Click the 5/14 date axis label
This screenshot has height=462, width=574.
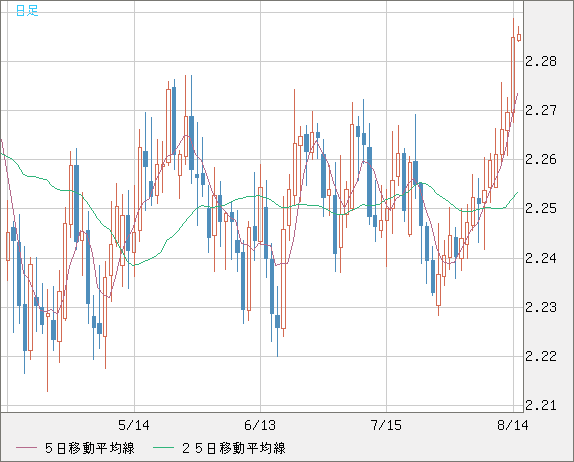tap(134, 425)
